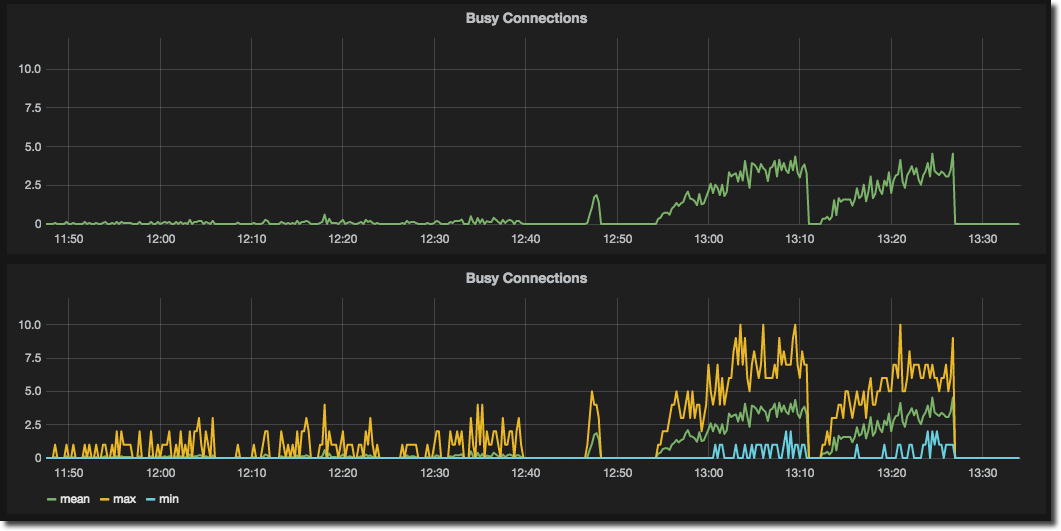Click the 13:30 time label in bottom panel
The image size is (1061, 531).
tap(983, 473)
